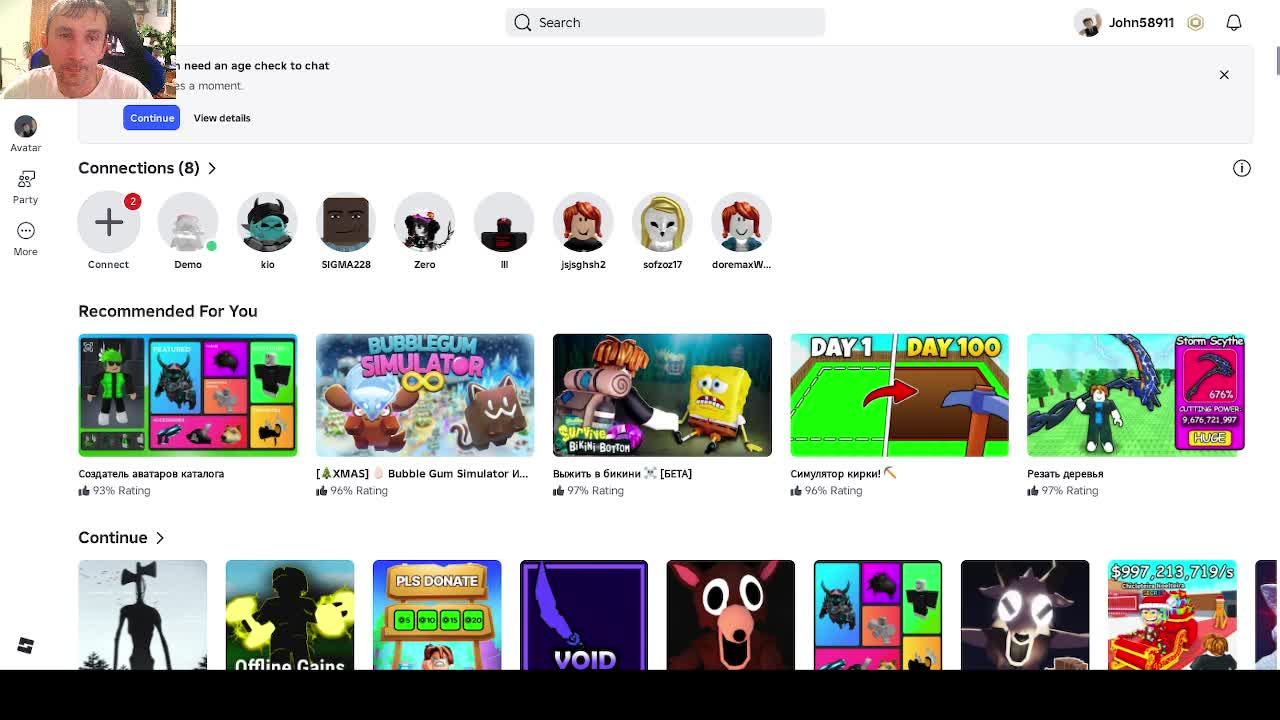Open the Симулятор кирки title link
This screenshot has width=1280, height=720.
tap(844, 474)
